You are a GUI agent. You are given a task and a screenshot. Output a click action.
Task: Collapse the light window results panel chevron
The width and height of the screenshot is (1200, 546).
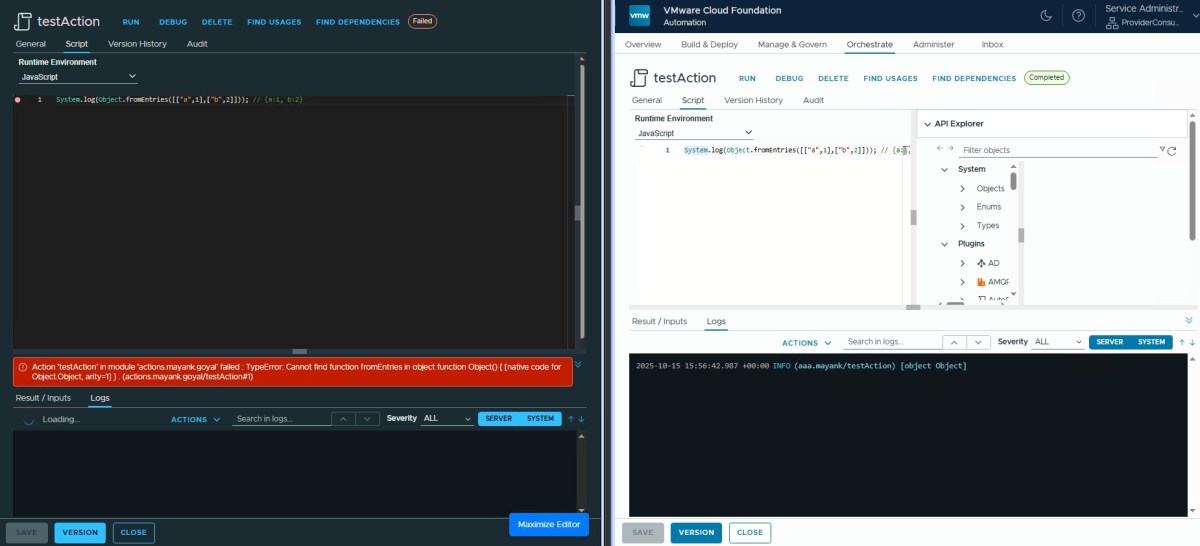[1189, 321]
